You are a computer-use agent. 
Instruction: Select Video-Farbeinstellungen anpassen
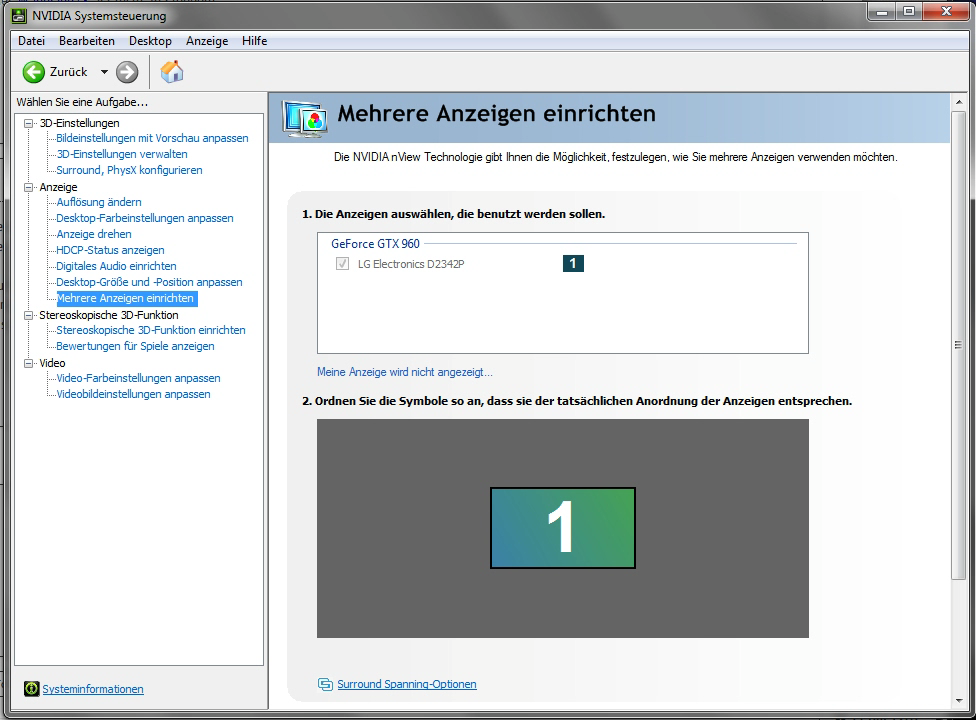click(138, 378)
